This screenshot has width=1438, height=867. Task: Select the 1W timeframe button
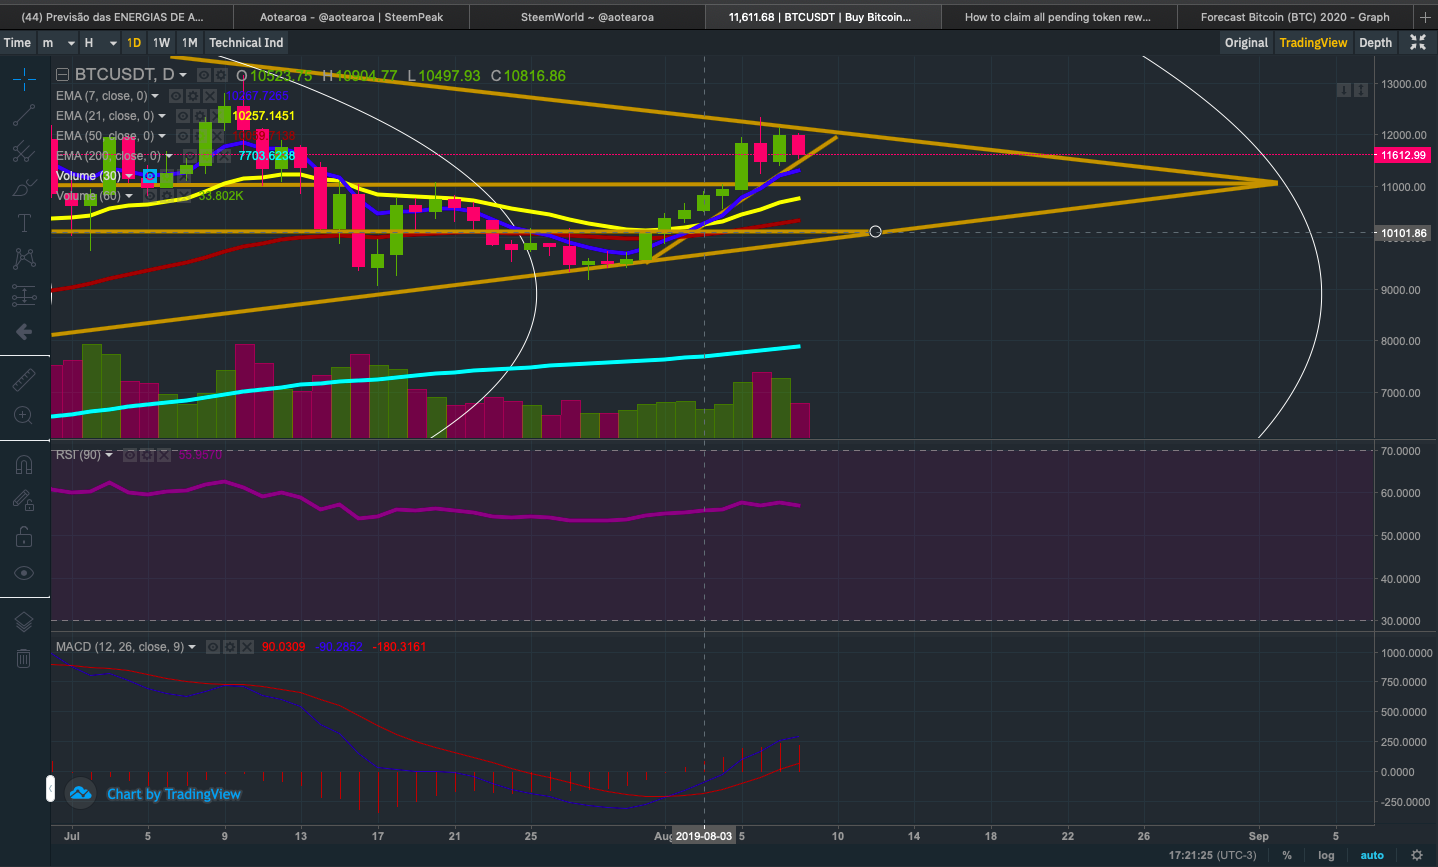[162, 43]
